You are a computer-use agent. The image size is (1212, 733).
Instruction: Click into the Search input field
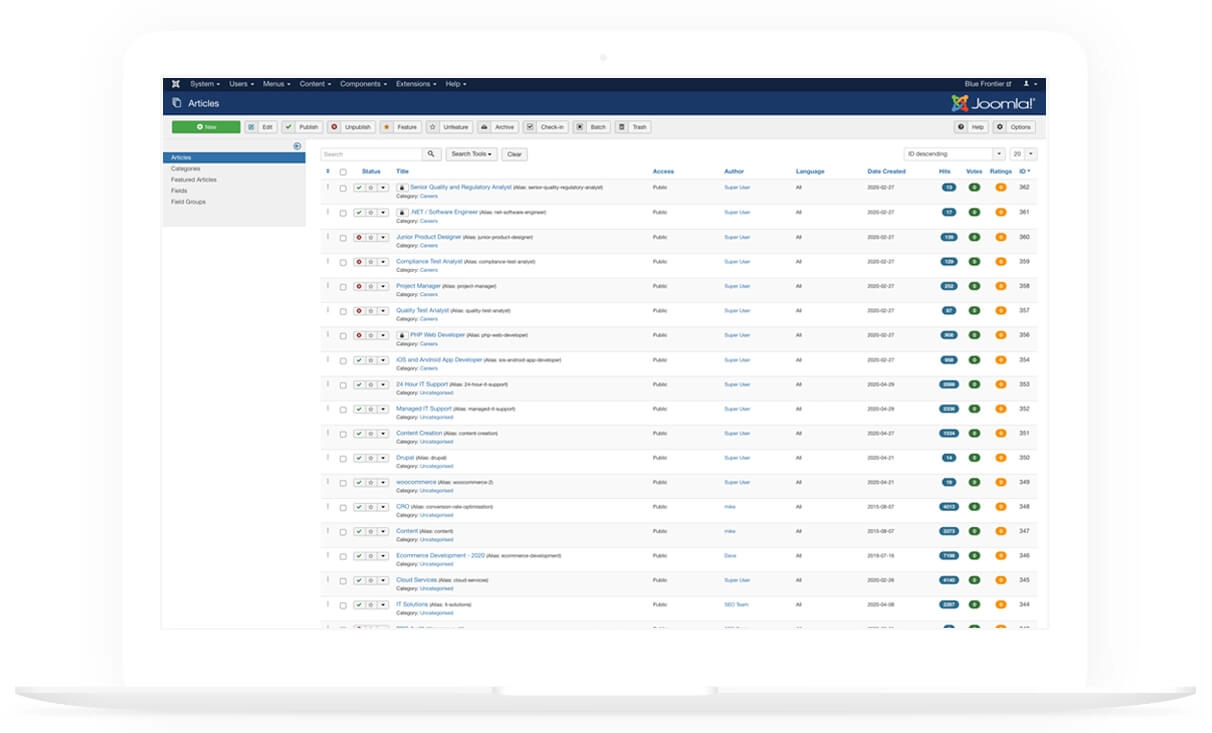tap(371, 154)
